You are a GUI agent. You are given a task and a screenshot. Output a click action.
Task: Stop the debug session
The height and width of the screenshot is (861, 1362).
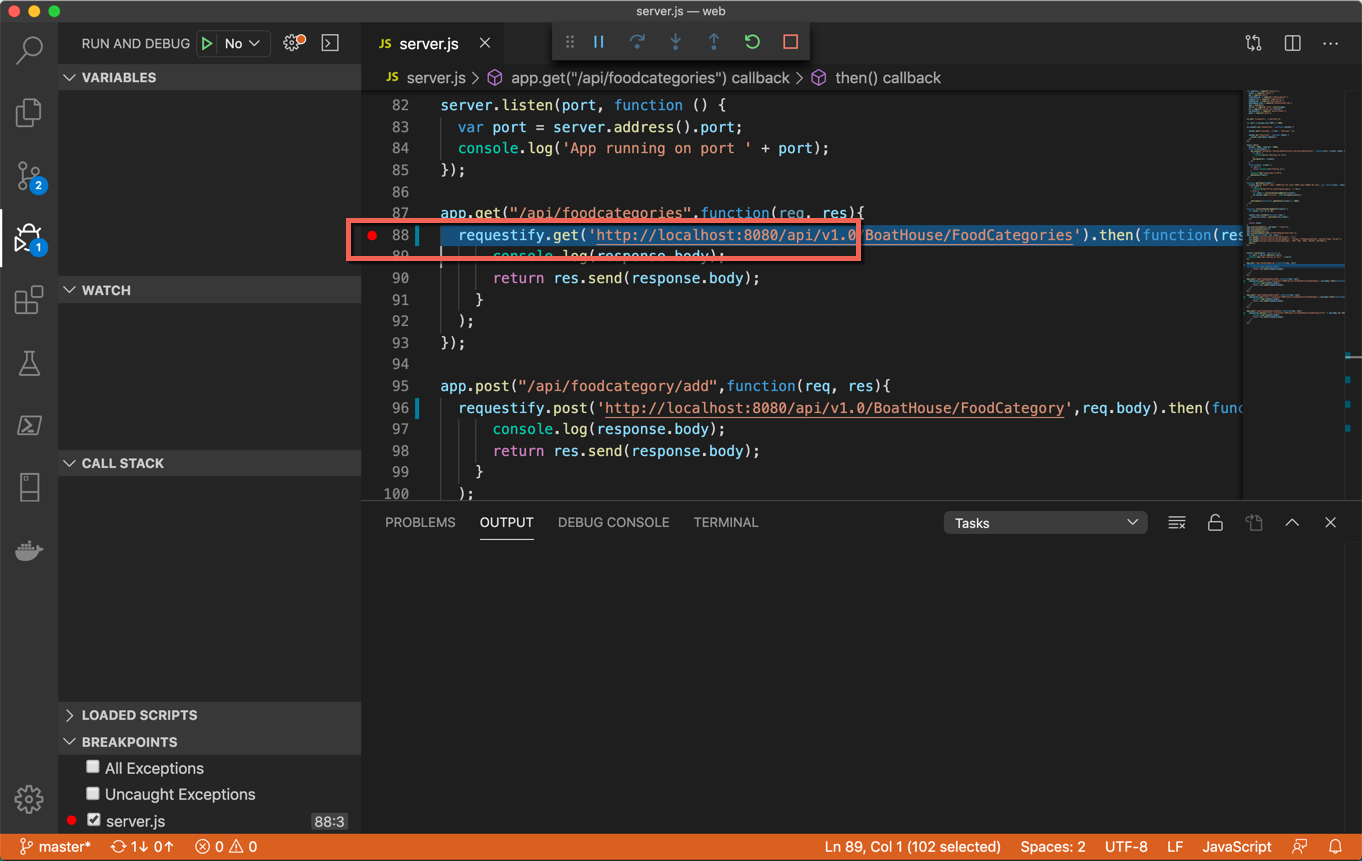[x=790, y=42]
